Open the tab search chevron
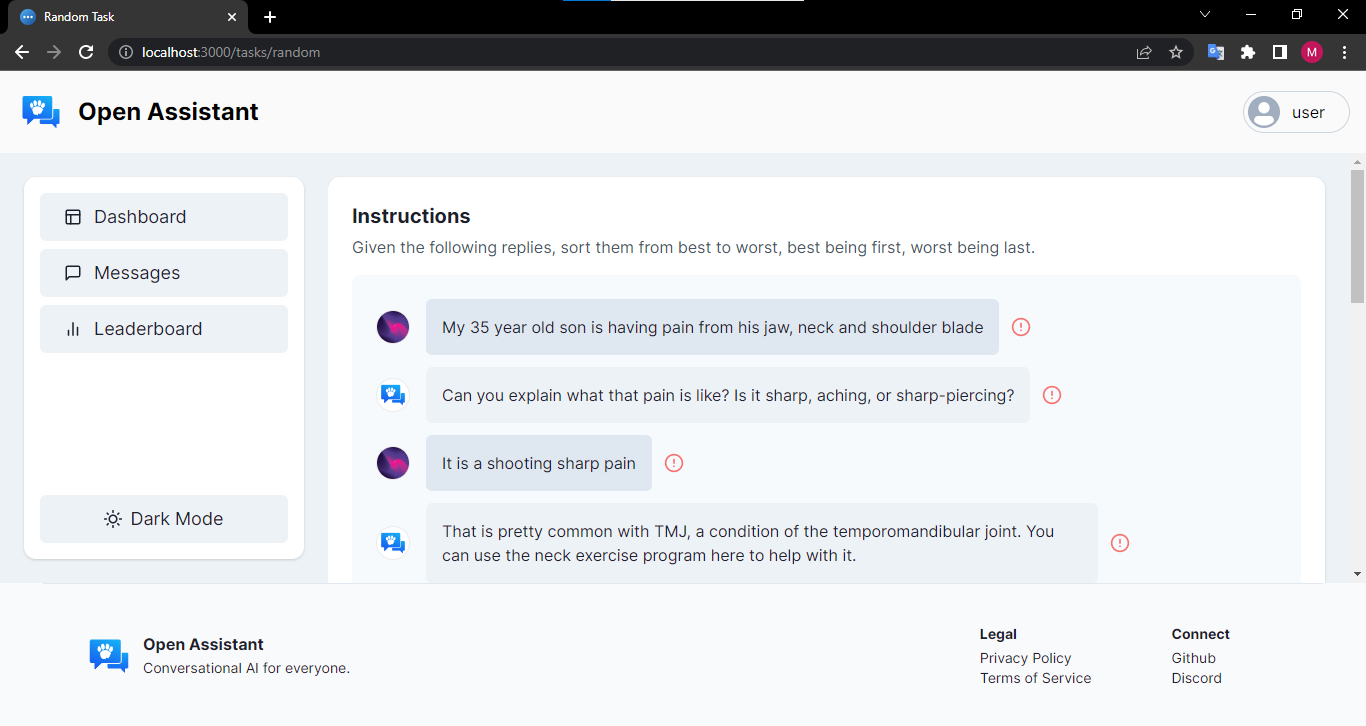This screenshot has height=726, width=1366. click(x=1205, y=15)
